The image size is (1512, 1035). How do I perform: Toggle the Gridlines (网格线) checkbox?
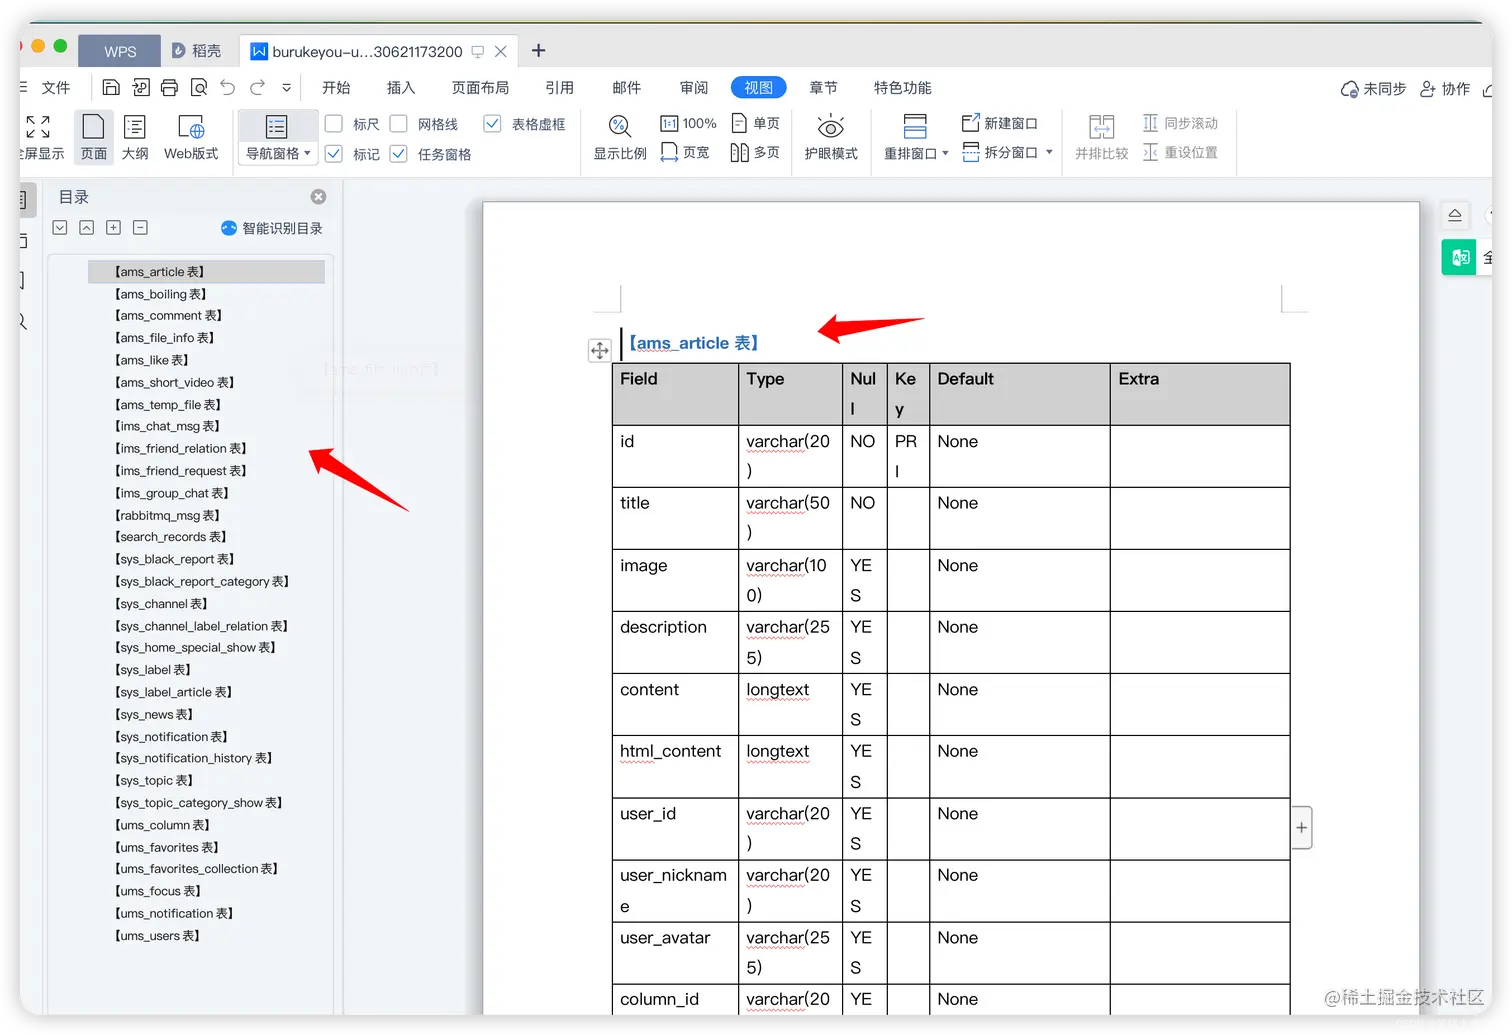398,124
